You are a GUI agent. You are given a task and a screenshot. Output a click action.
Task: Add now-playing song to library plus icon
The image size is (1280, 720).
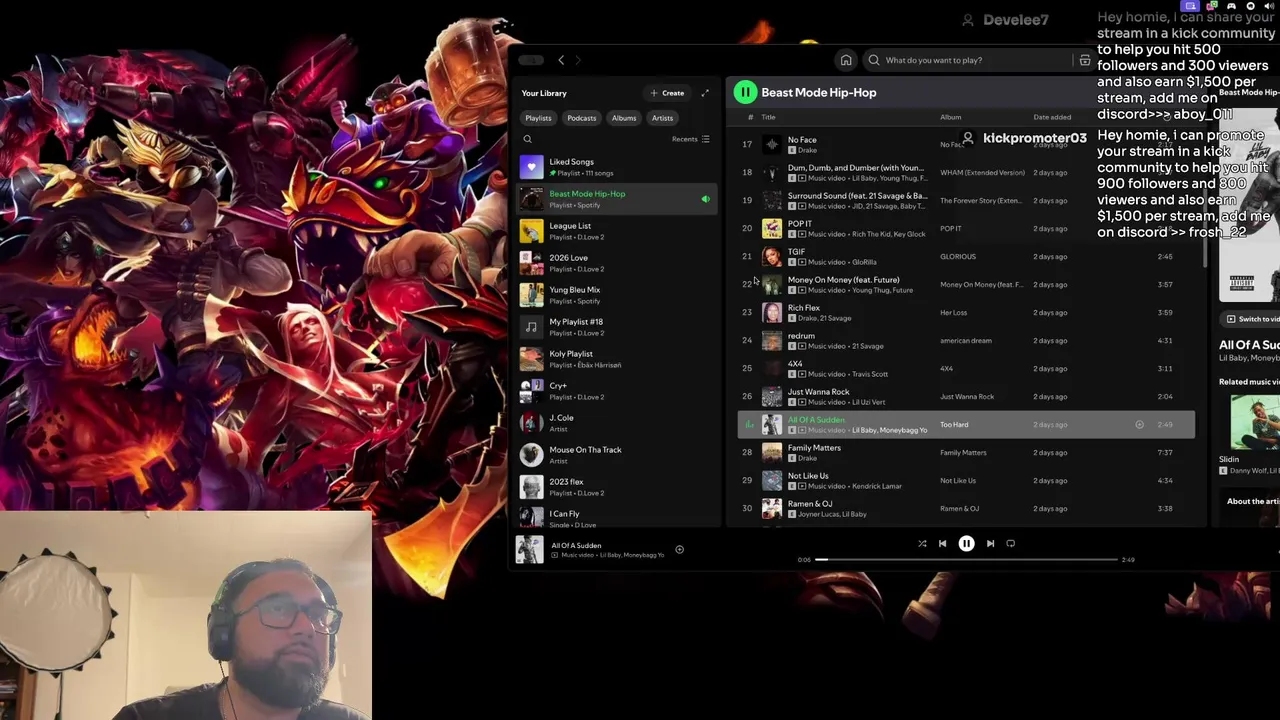[x=679, y=549]
